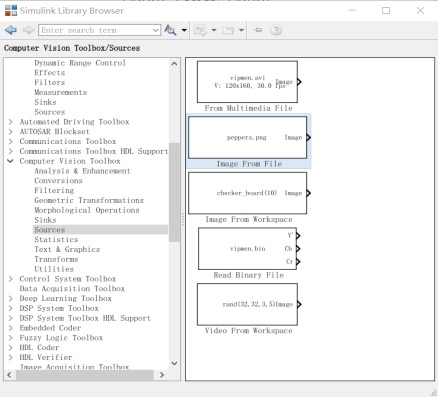Viewport: 438px width, 397px height.
Task: Maximize the Simulink Library Browser window
Action: (386, 11)
